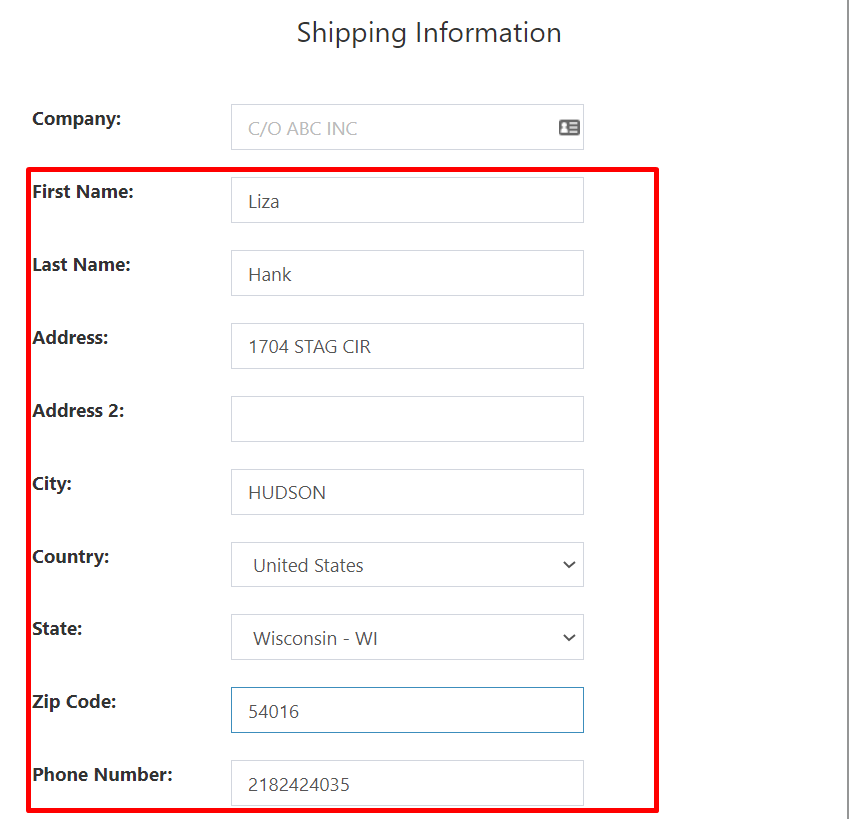Focus the empty Address 2 field
The width and height of the screenshot is (864, 819).
point(407,419)
